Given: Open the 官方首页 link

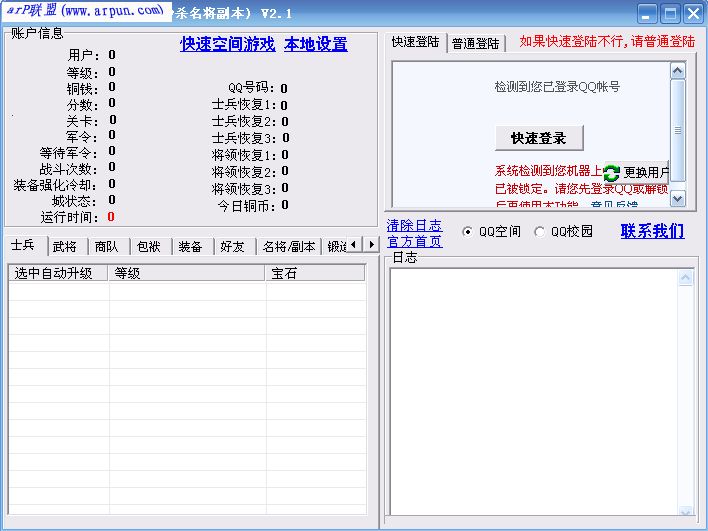Looking at the screenshot, I should point(414,242).
